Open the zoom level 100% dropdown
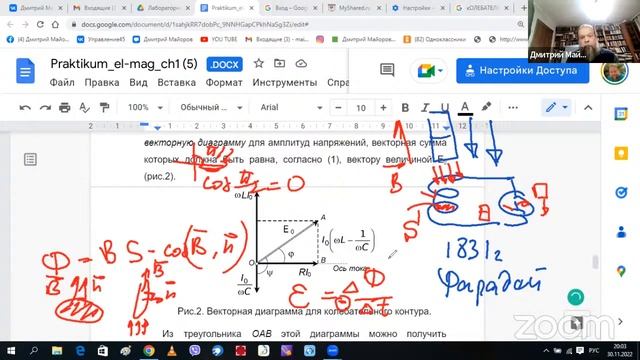 [145, 107]
